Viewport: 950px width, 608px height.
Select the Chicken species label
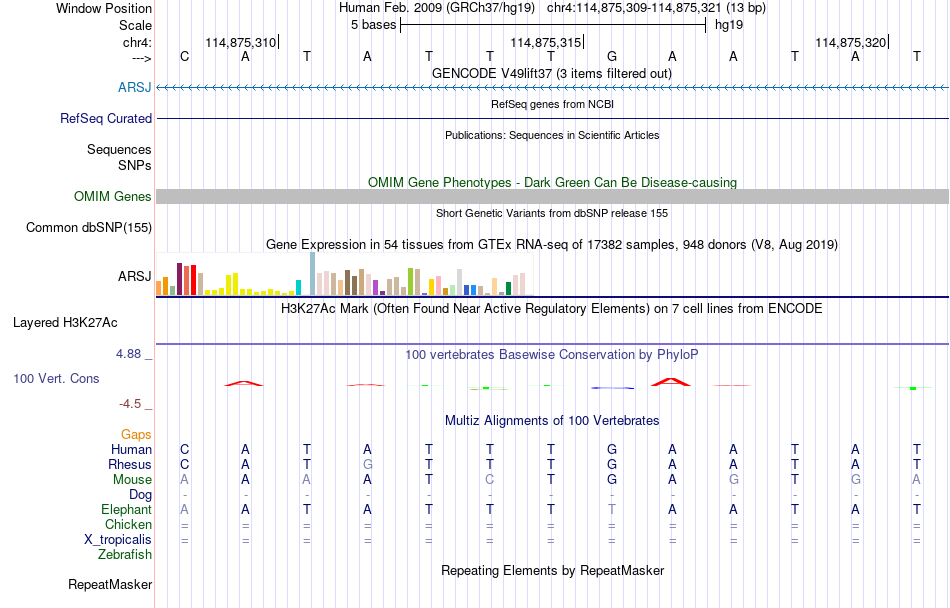(x=128, y=524)
